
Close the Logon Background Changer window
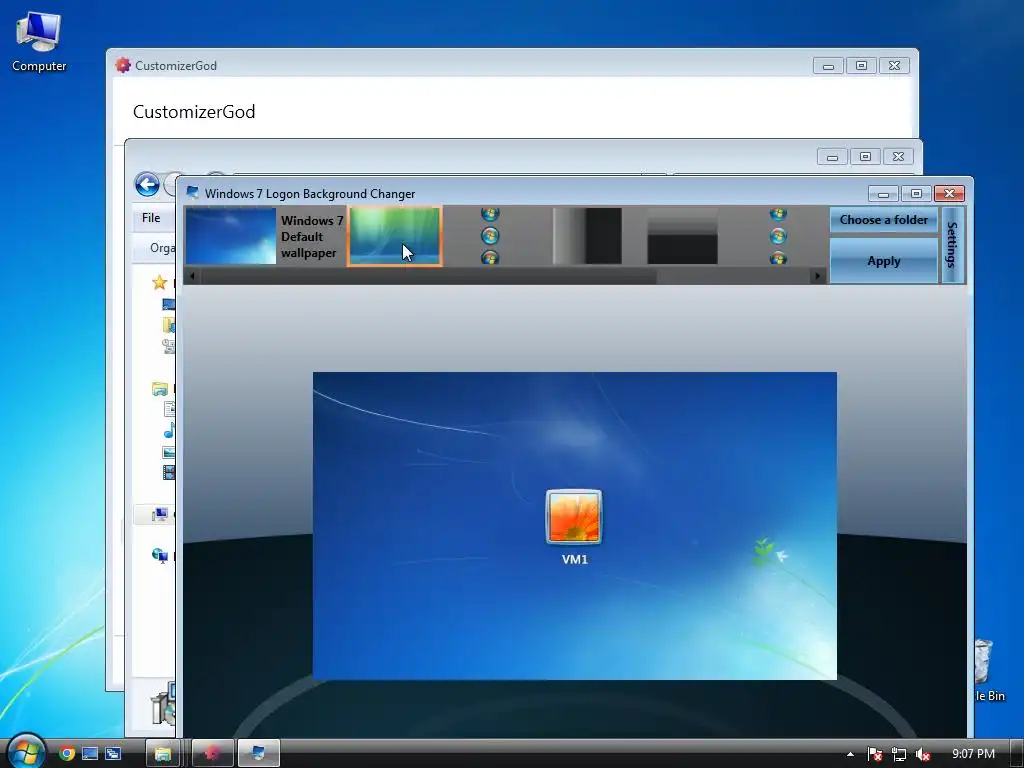pyautogui.click(x=950, y=193)
